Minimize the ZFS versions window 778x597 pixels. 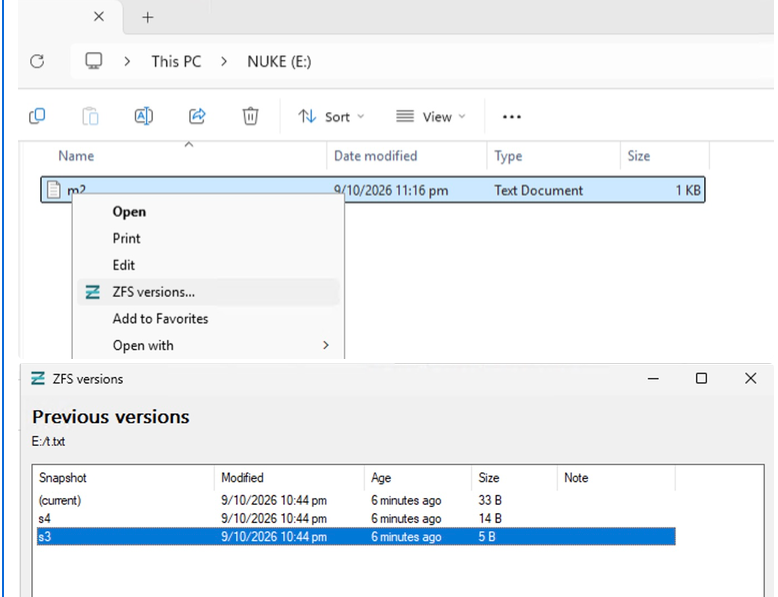(653, 379)
